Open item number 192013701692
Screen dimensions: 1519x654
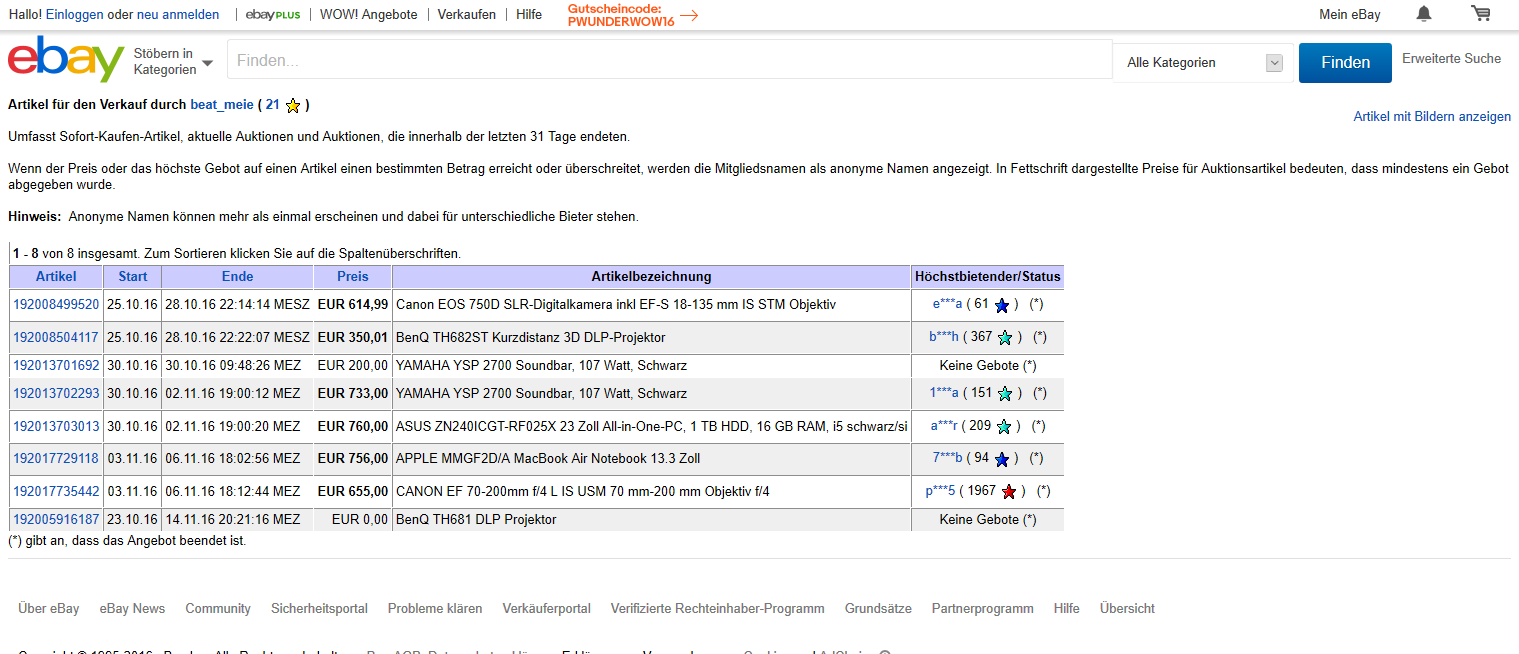(56, 366)
